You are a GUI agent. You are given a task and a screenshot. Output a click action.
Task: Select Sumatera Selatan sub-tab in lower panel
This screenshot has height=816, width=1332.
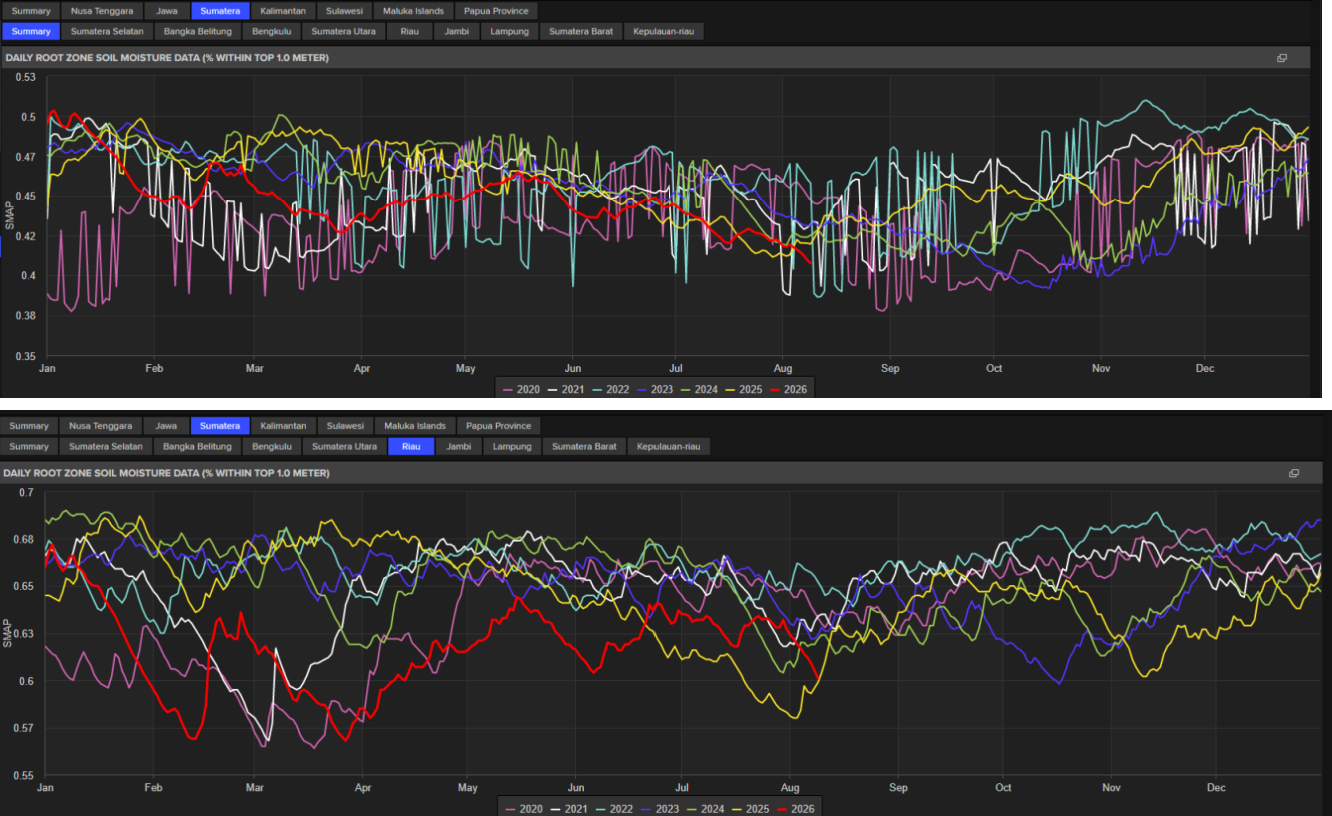[x=105, y=446]
